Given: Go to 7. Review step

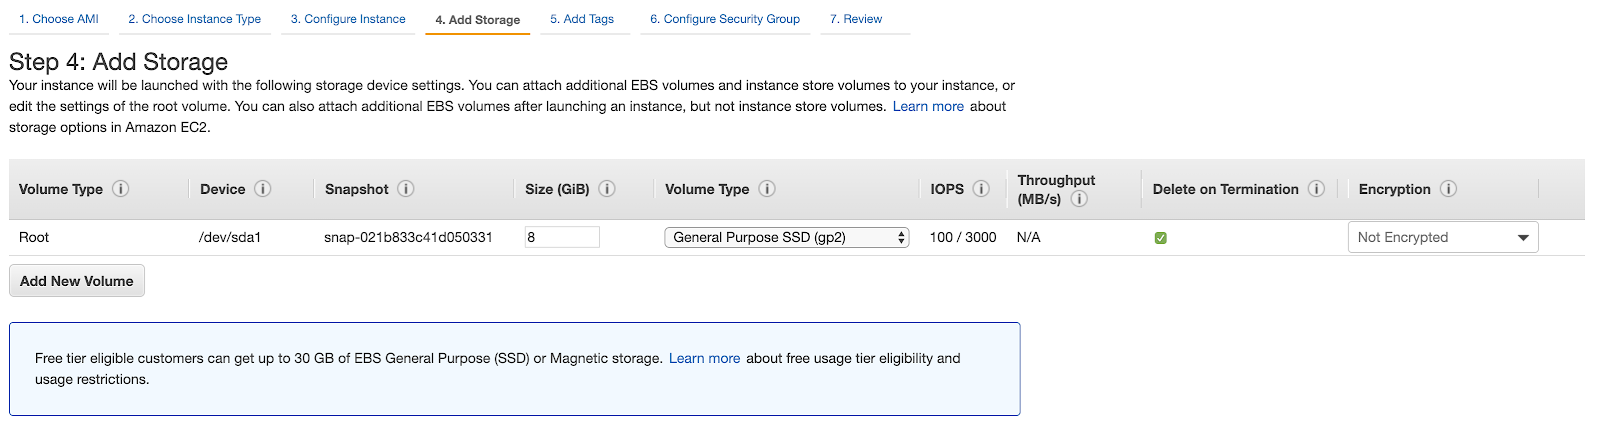Looking at the screenshot, I should point(856,19).
